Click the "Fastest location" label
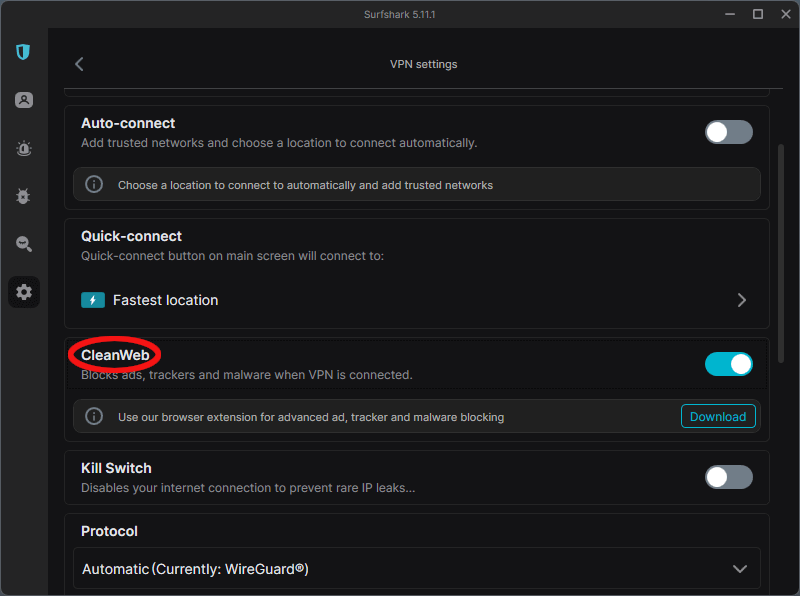 [x=165, y=300]
